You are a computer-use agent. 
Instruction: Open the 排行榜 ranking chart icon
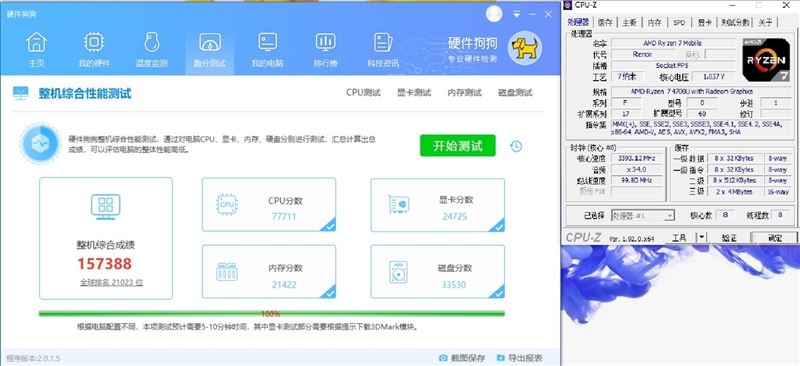tap(326, 42)
